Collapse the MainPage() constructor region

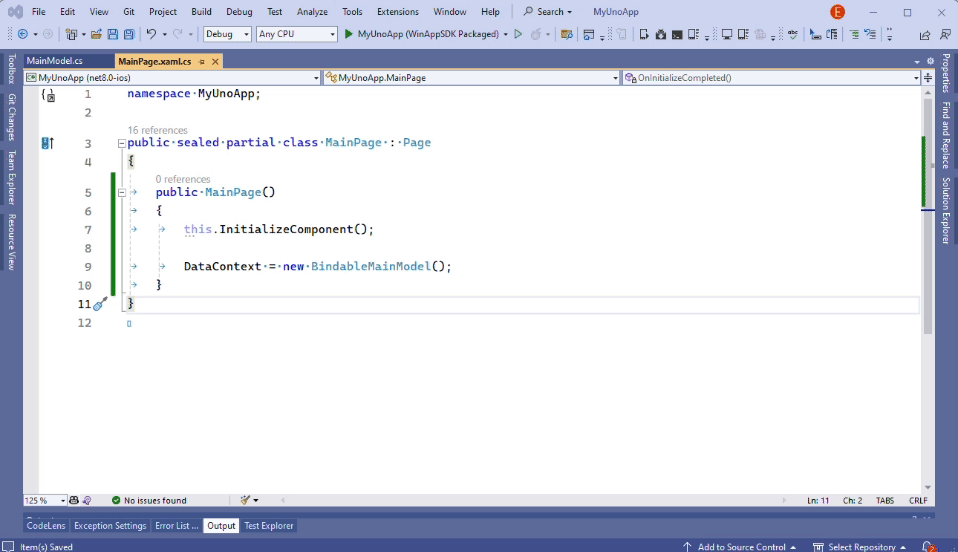pyautogui.click(x=122, y=193)
